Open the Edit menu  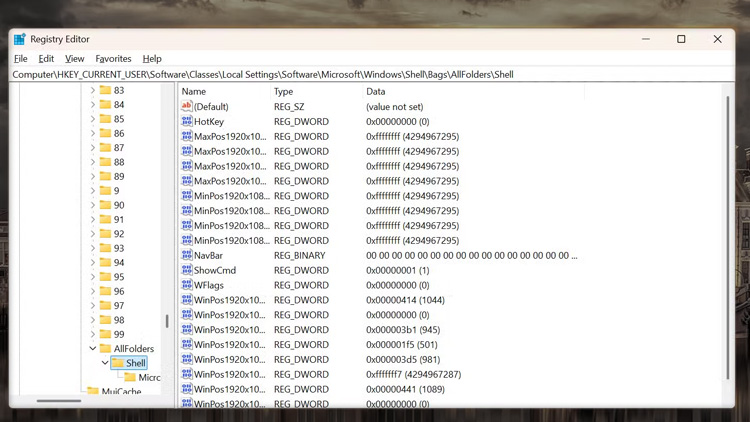[46, 58]
